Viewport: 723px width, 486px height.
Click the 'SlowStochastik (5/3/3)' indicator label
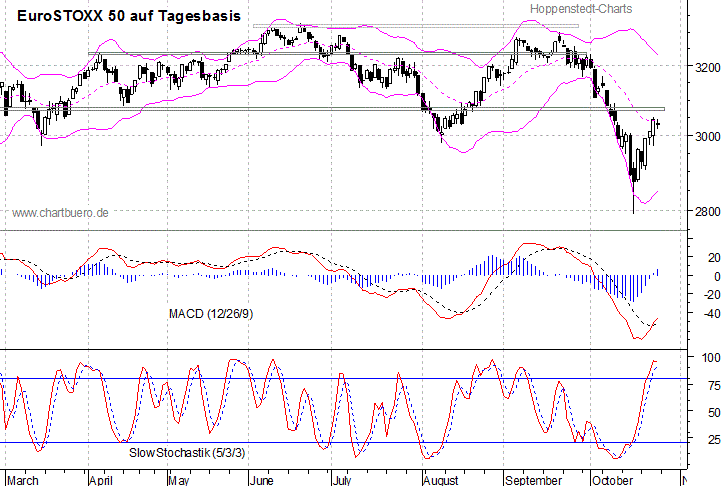pyautogui.click(x=187, y=453)
